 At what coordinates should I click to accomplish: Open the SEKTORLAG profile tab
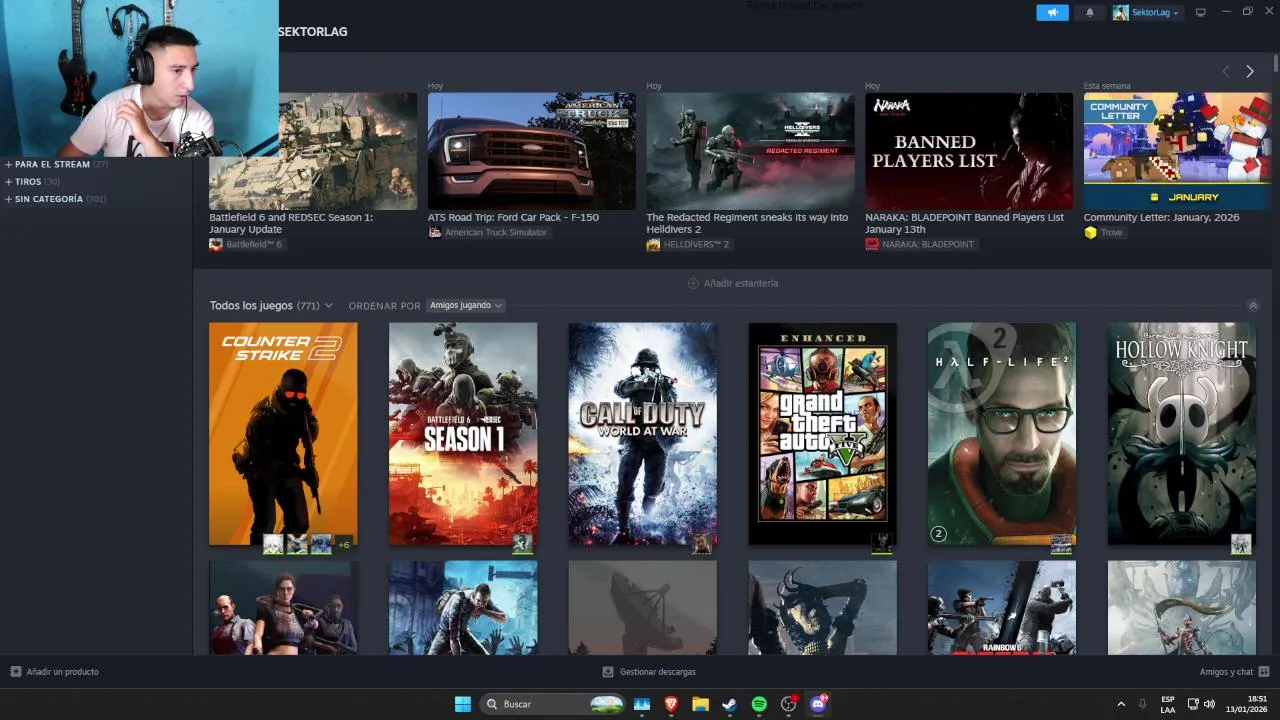[x=312, y=32]
